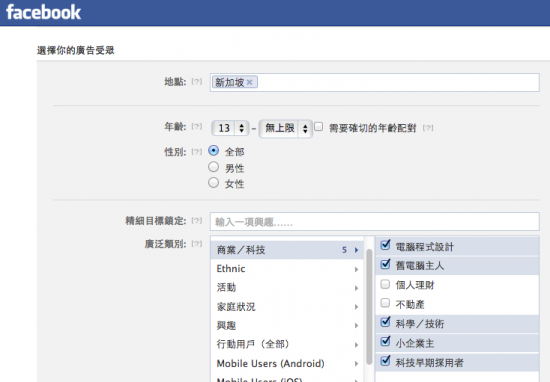Open help tooltip after 需要確切的年齡配對
The image size is (550, 382).
[428, 128]
